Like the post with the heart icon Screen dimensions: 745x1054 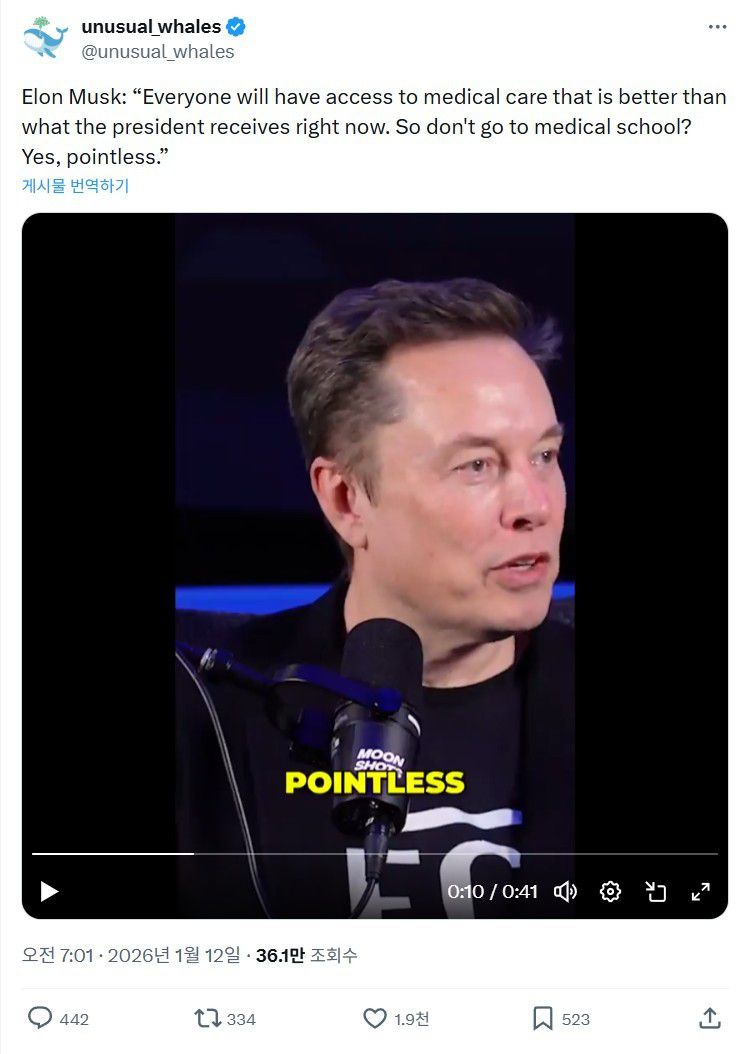click(375, 1018)
